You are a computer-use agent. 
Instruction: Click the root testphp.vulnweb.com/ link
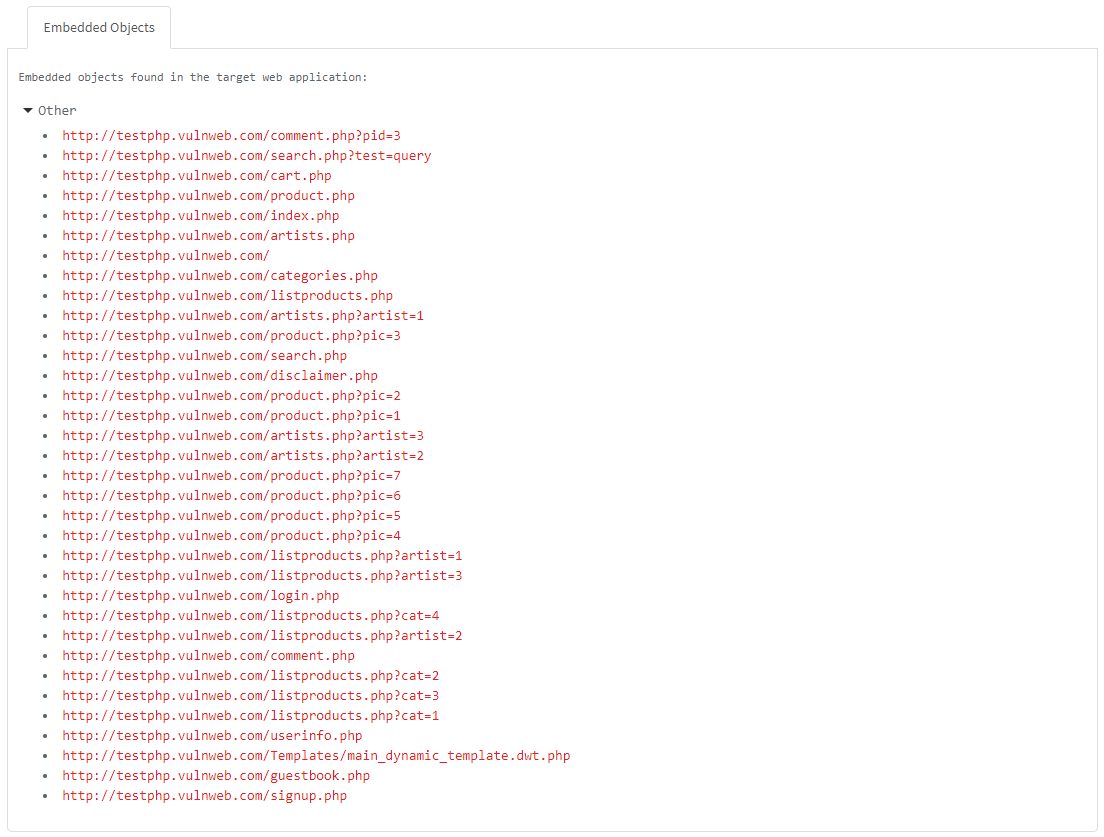pos(166,256)
